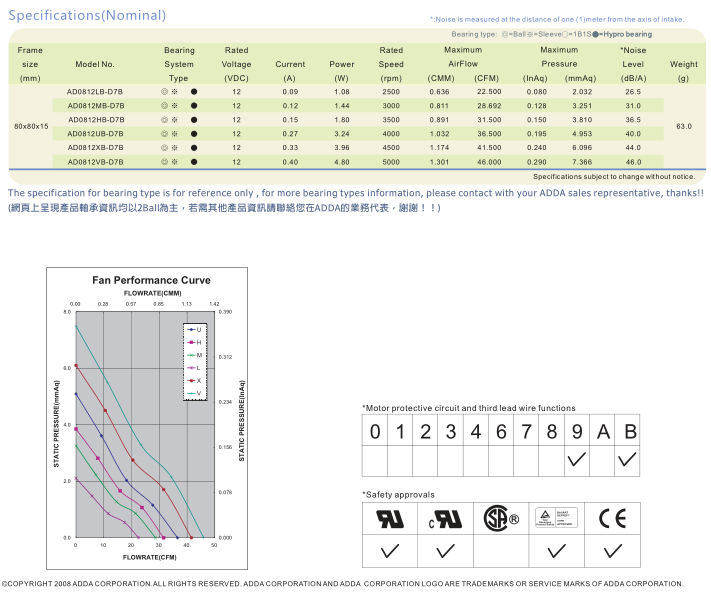The image size is (711, 593).
Task: Click the frame size value 80x80x15
Action: (31, 126)
